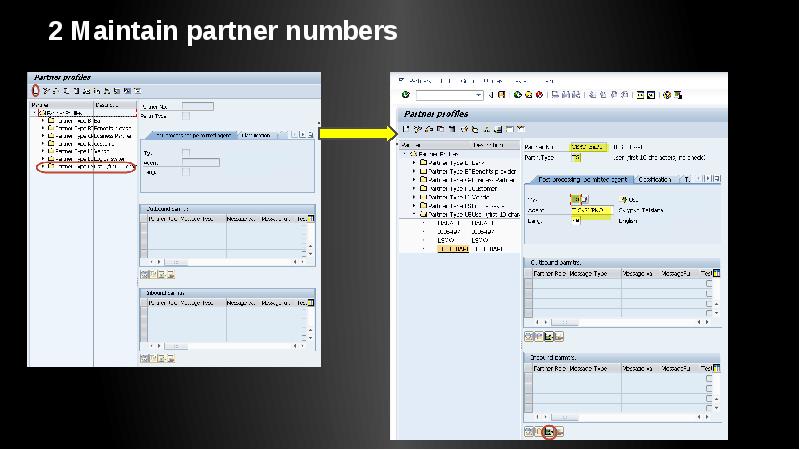
Task: Click the Create new session icon
Action: 640,95
